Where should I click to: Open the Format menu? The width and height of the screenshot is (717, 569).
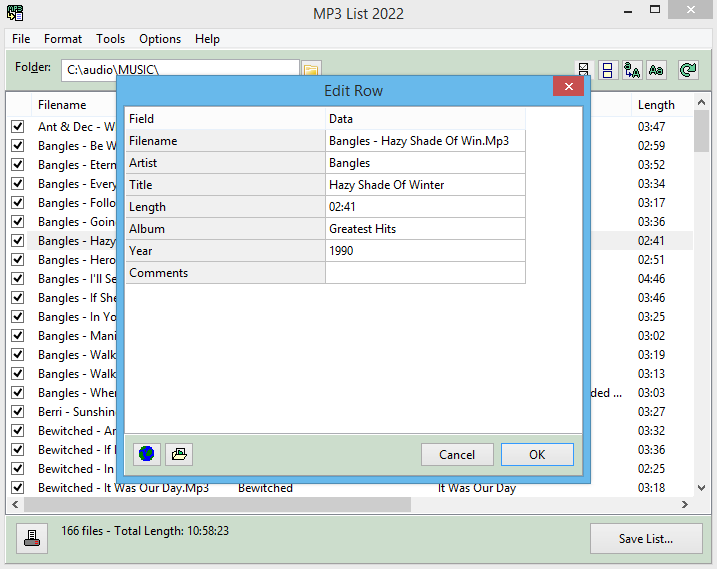point(63,39)
